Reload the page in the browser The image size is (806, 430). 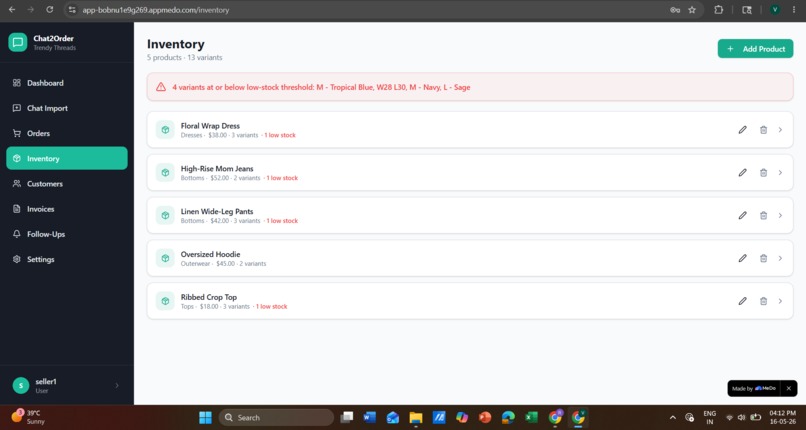click(x=49, y=10)
